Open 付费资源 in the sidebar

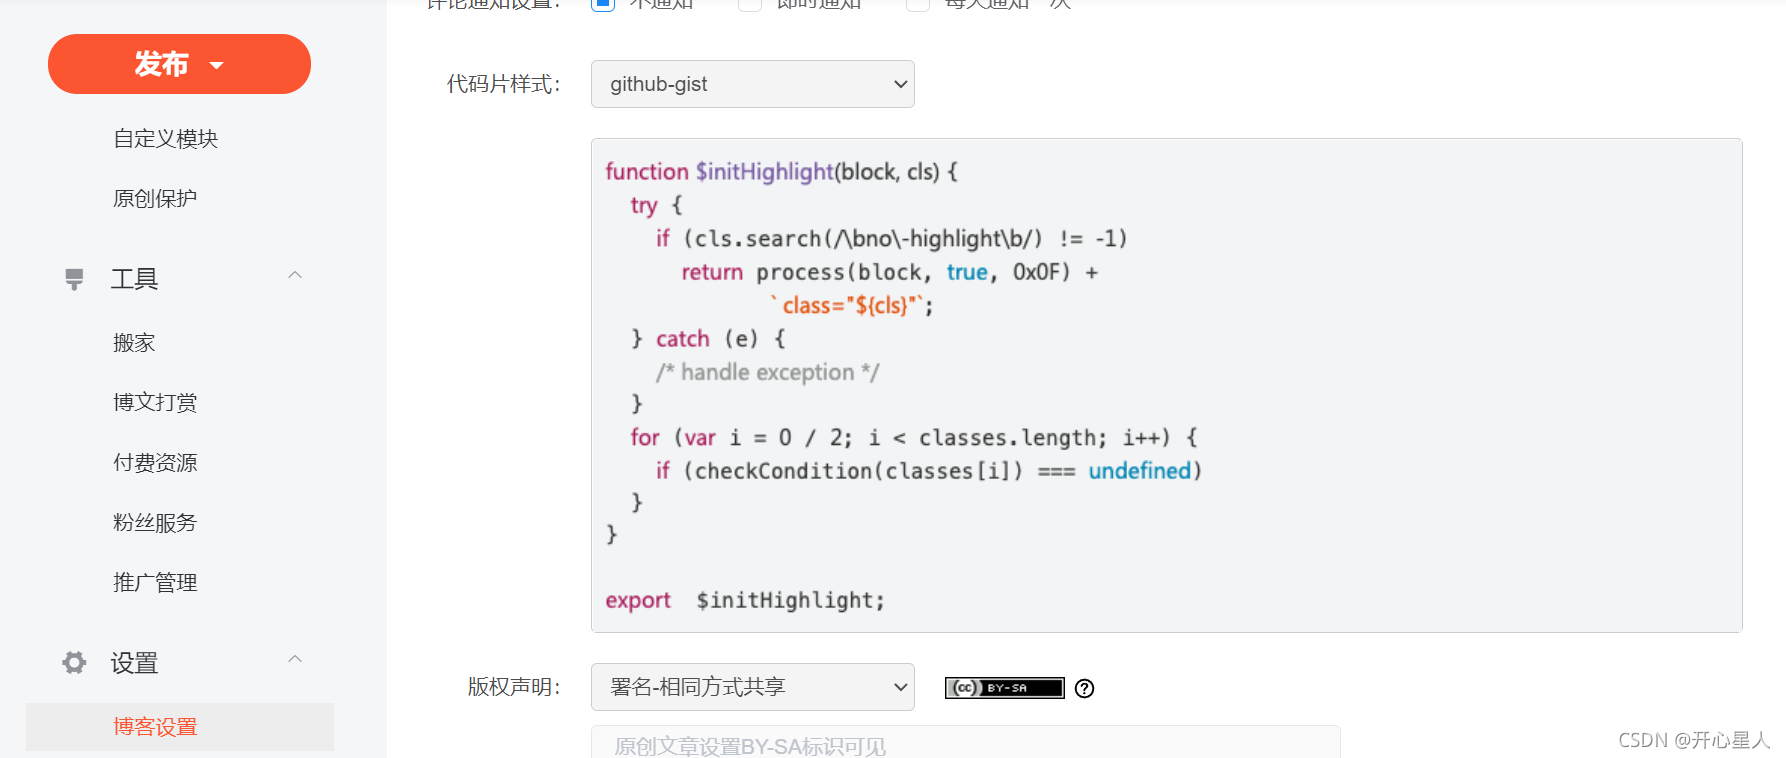pos(155,463)
